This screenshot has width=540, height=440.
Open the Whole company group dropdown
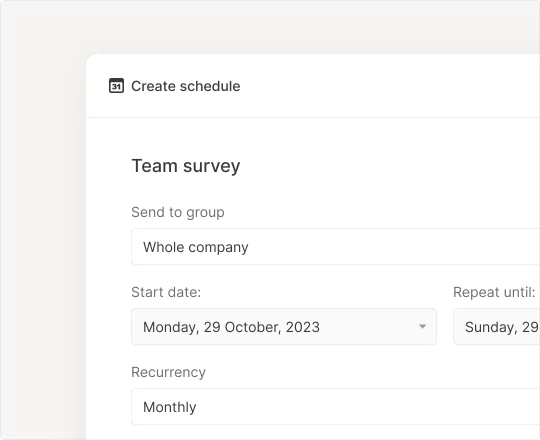(x=335, y=247)
